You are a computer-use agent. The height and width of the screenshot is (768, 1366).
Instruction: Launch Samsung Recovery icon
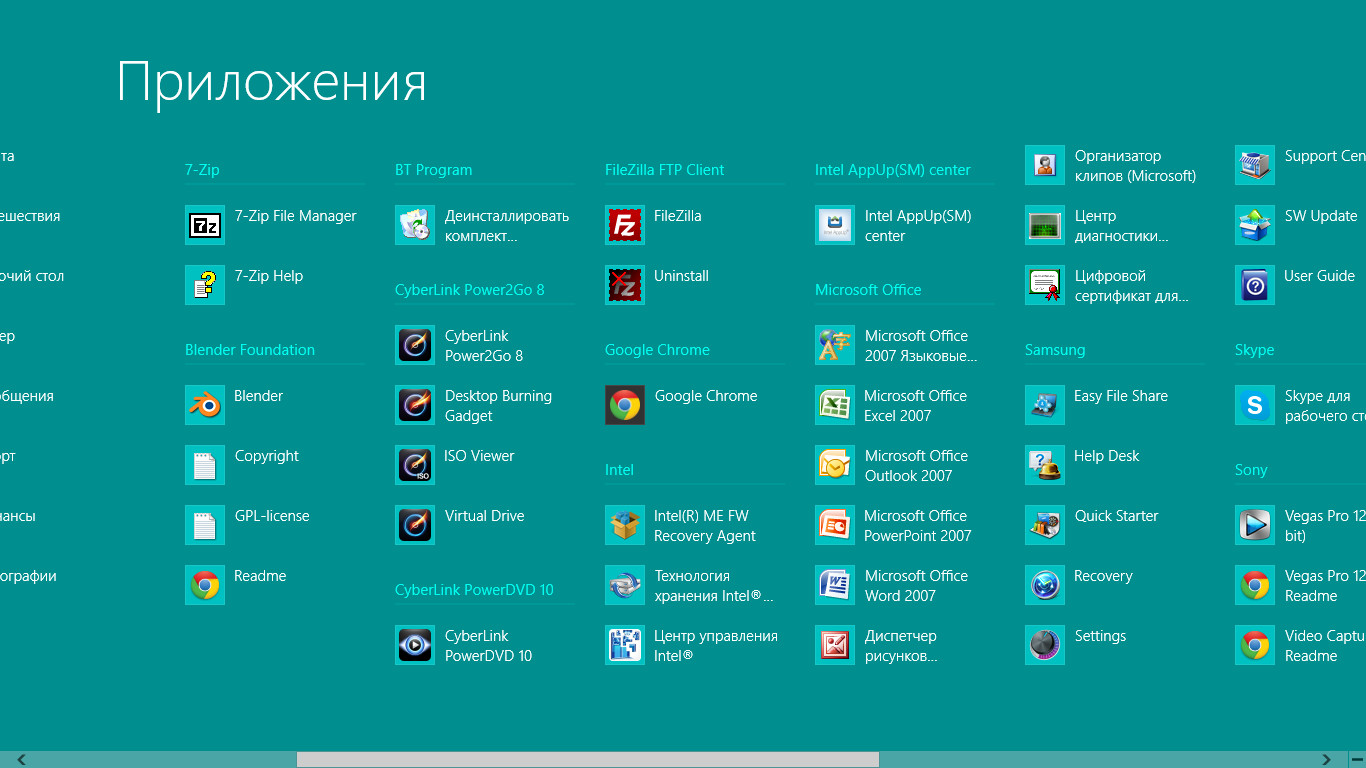[1045, 585]
